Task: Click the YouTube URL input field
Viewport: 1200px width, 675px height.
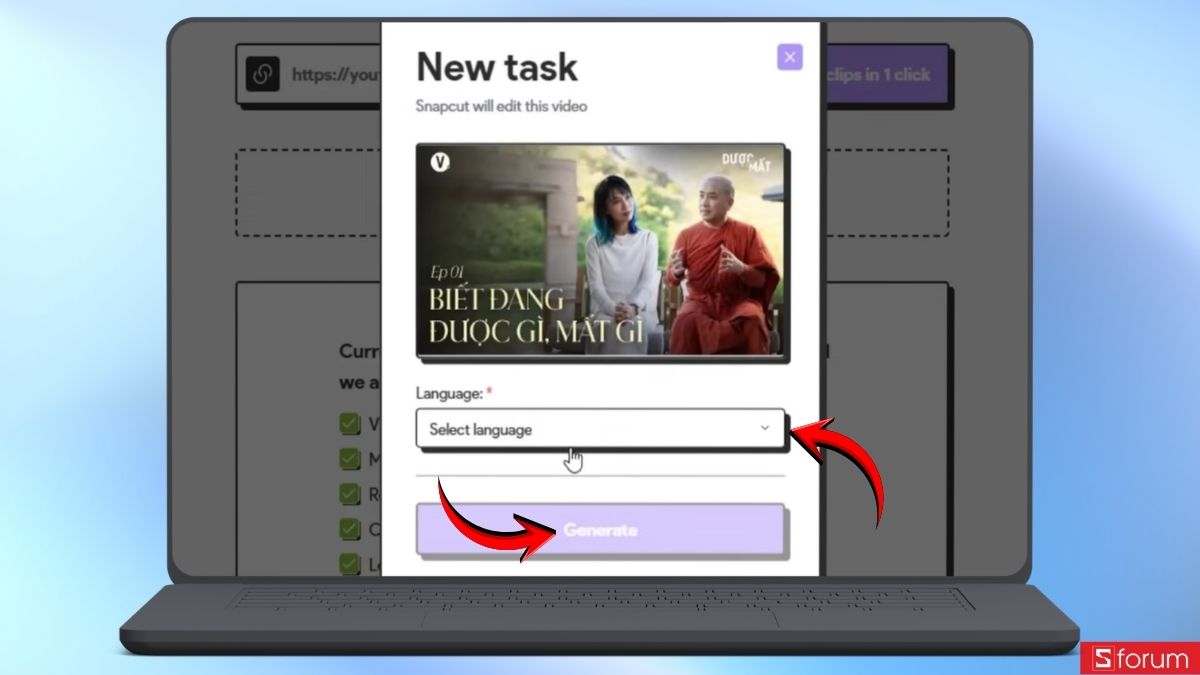Action: coord(334,74)
